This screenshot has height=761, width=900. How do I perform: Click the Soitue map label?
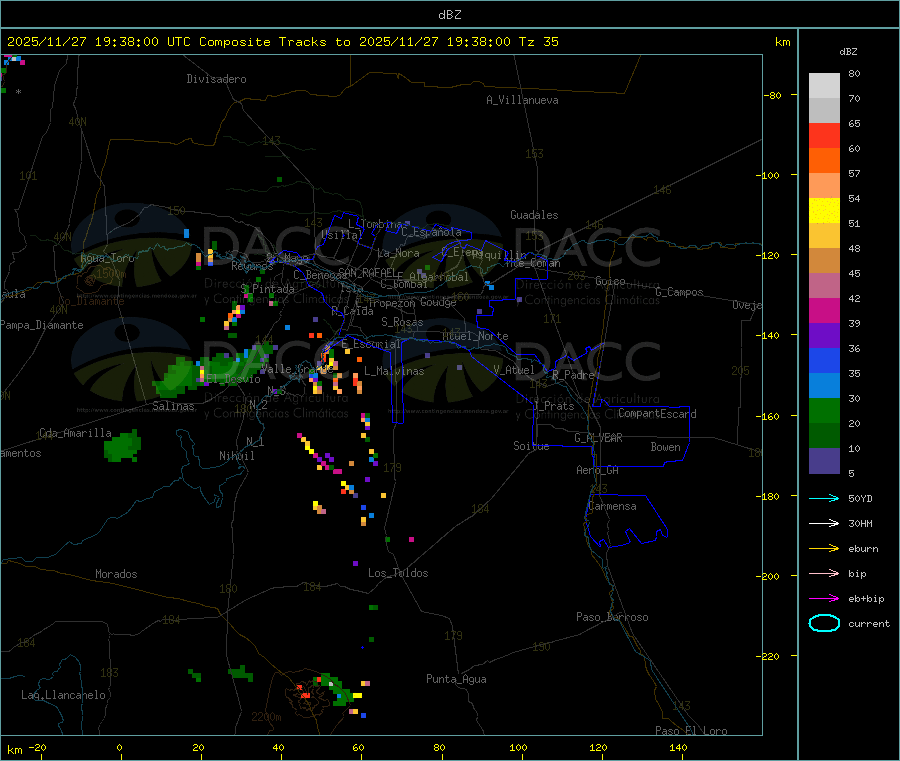531,445
